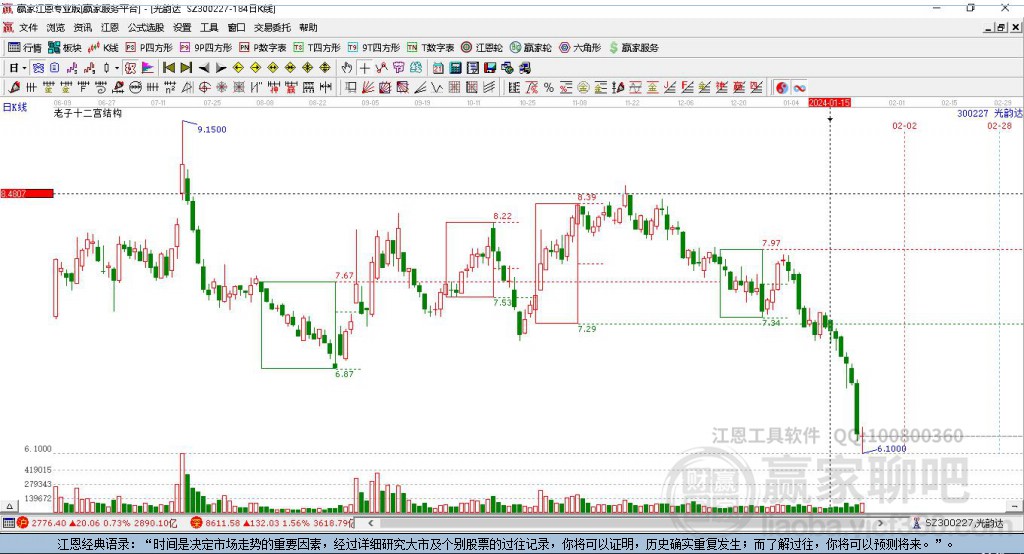
Task: Click the percent % tool icon
Action: coord(549,88)
